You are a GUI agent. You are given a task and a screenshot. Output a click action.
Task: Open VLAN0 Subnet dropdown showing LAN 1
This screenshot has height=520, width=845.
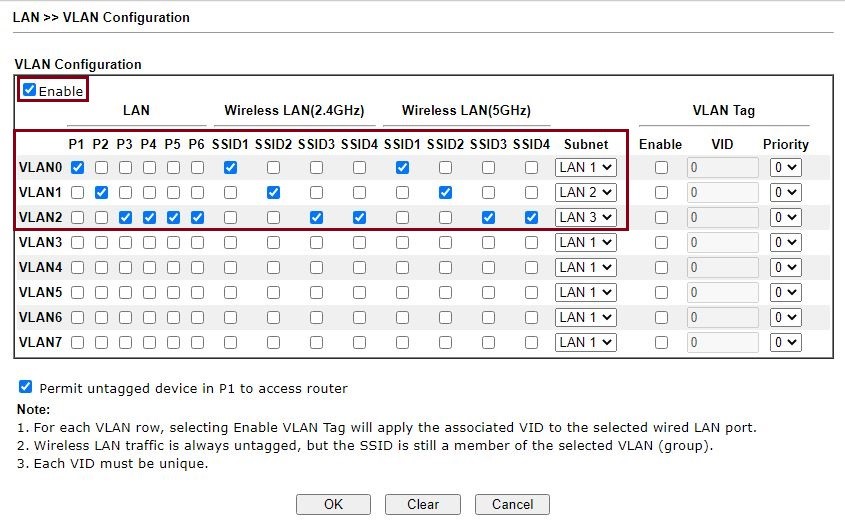585,167
